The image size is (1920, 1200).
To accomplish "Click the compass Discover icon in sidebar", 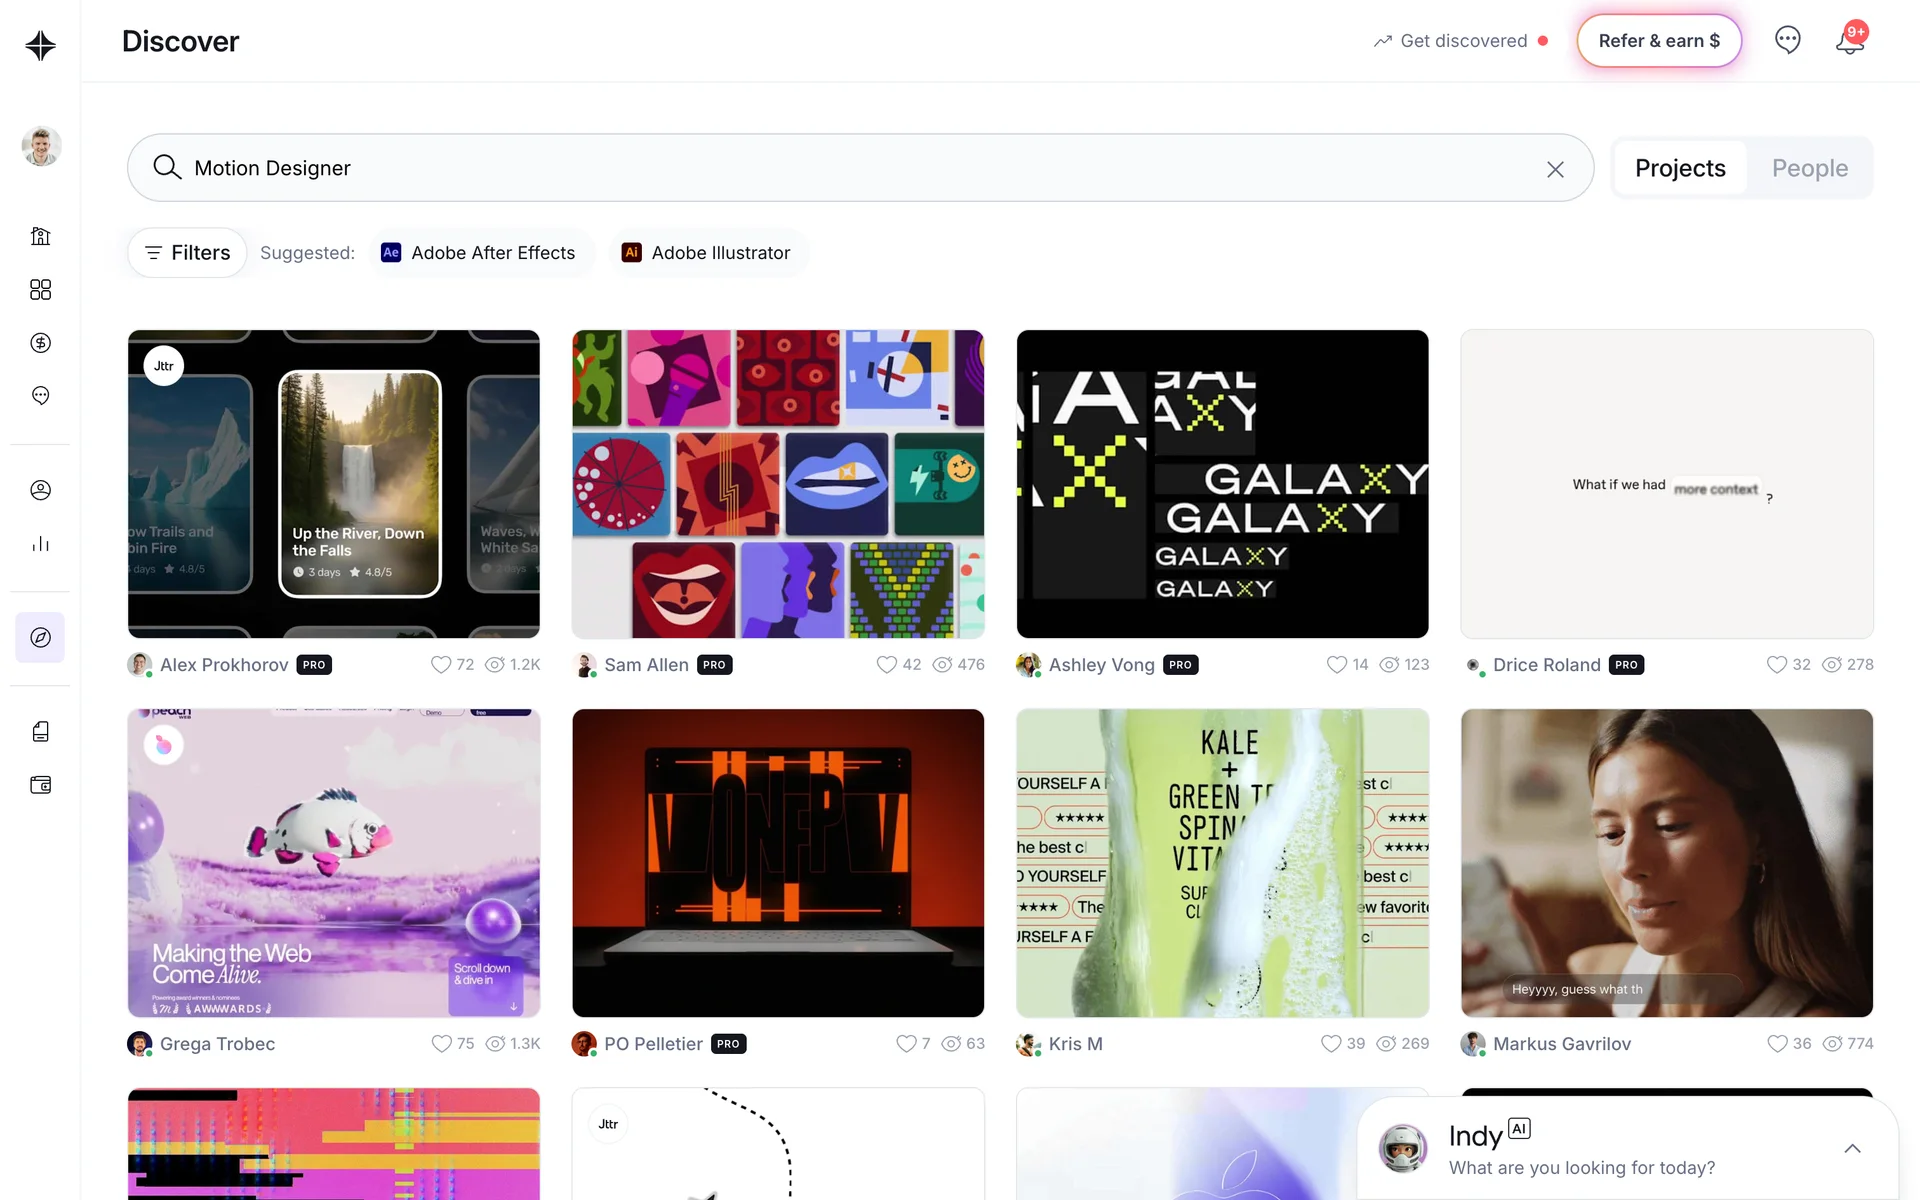I will [40, 637].
